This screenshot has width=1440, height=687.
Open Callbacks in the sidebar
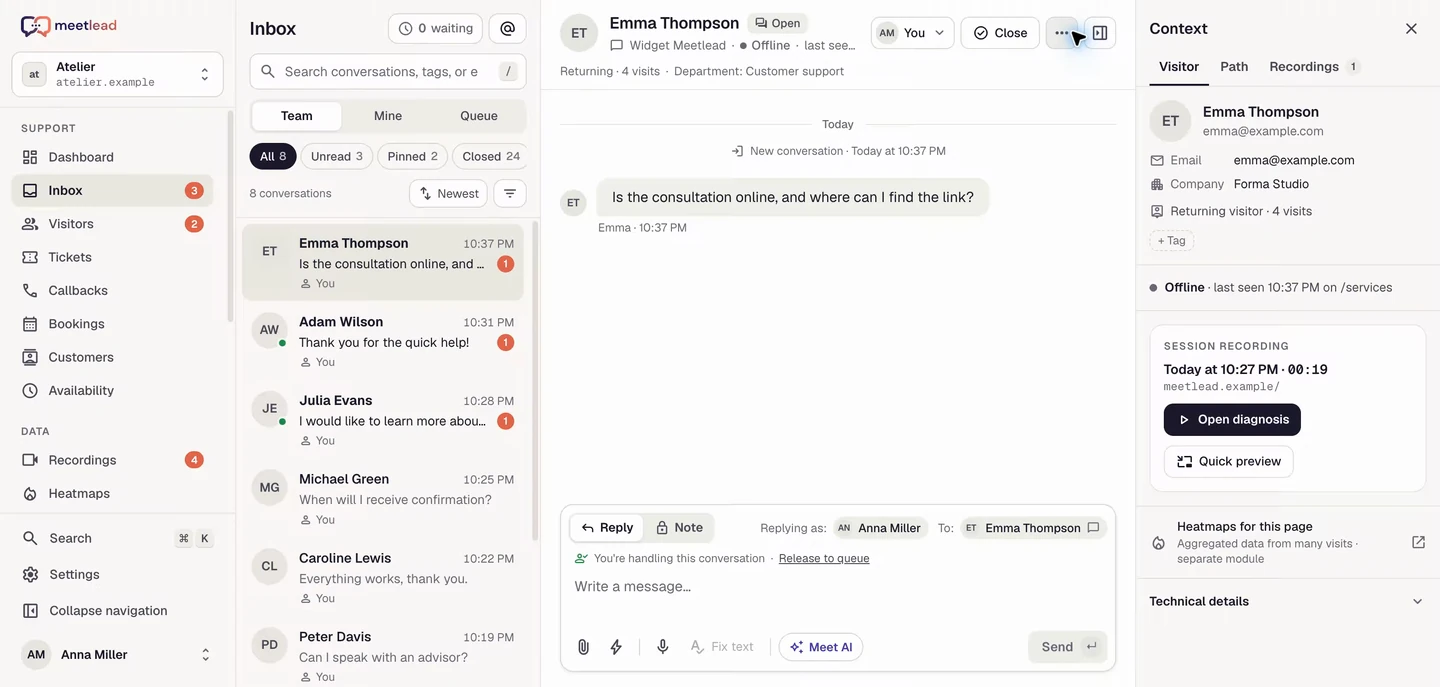coord(112,290)
